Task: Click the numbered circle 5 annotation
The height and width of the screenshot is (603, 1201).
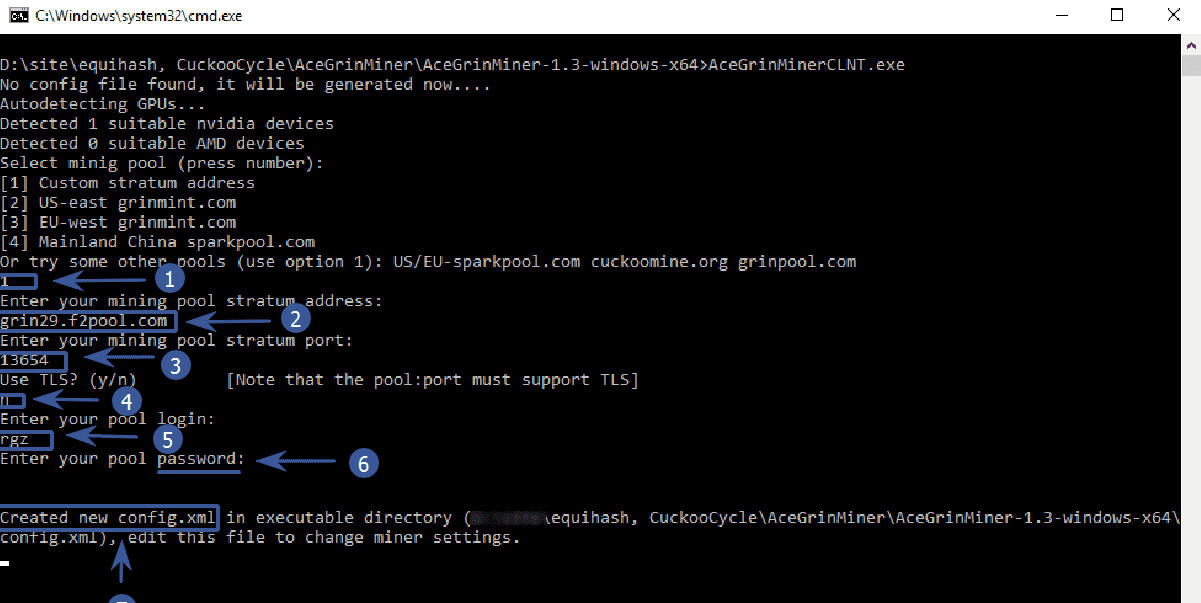Action: 168,437
